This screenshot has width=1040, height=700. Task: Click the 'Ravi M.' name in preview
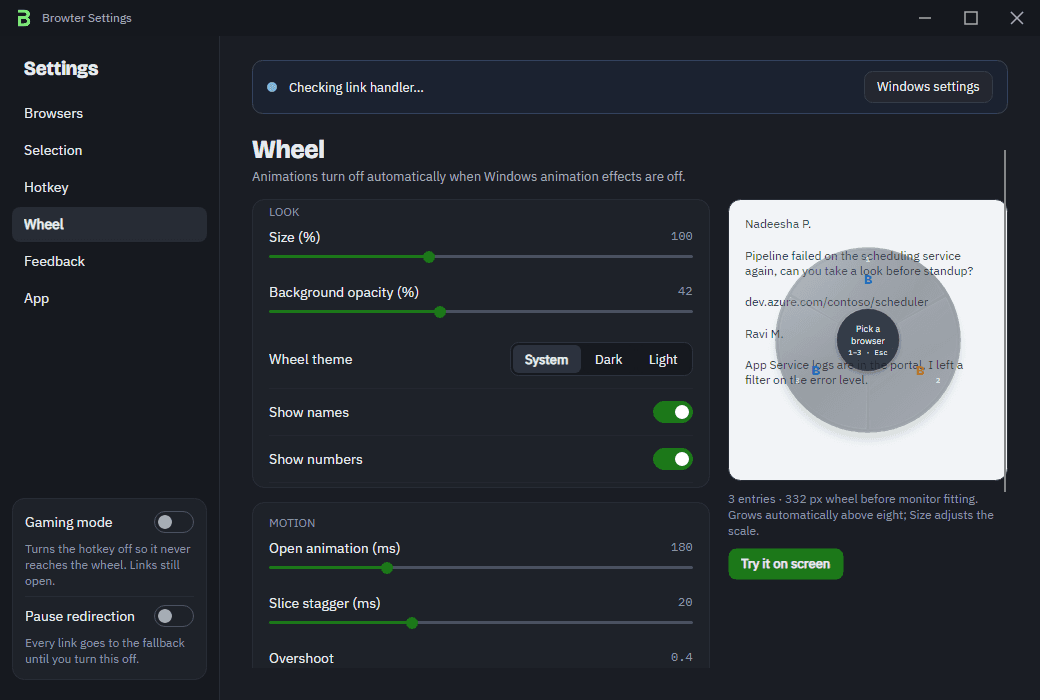(x=764, y=334)
